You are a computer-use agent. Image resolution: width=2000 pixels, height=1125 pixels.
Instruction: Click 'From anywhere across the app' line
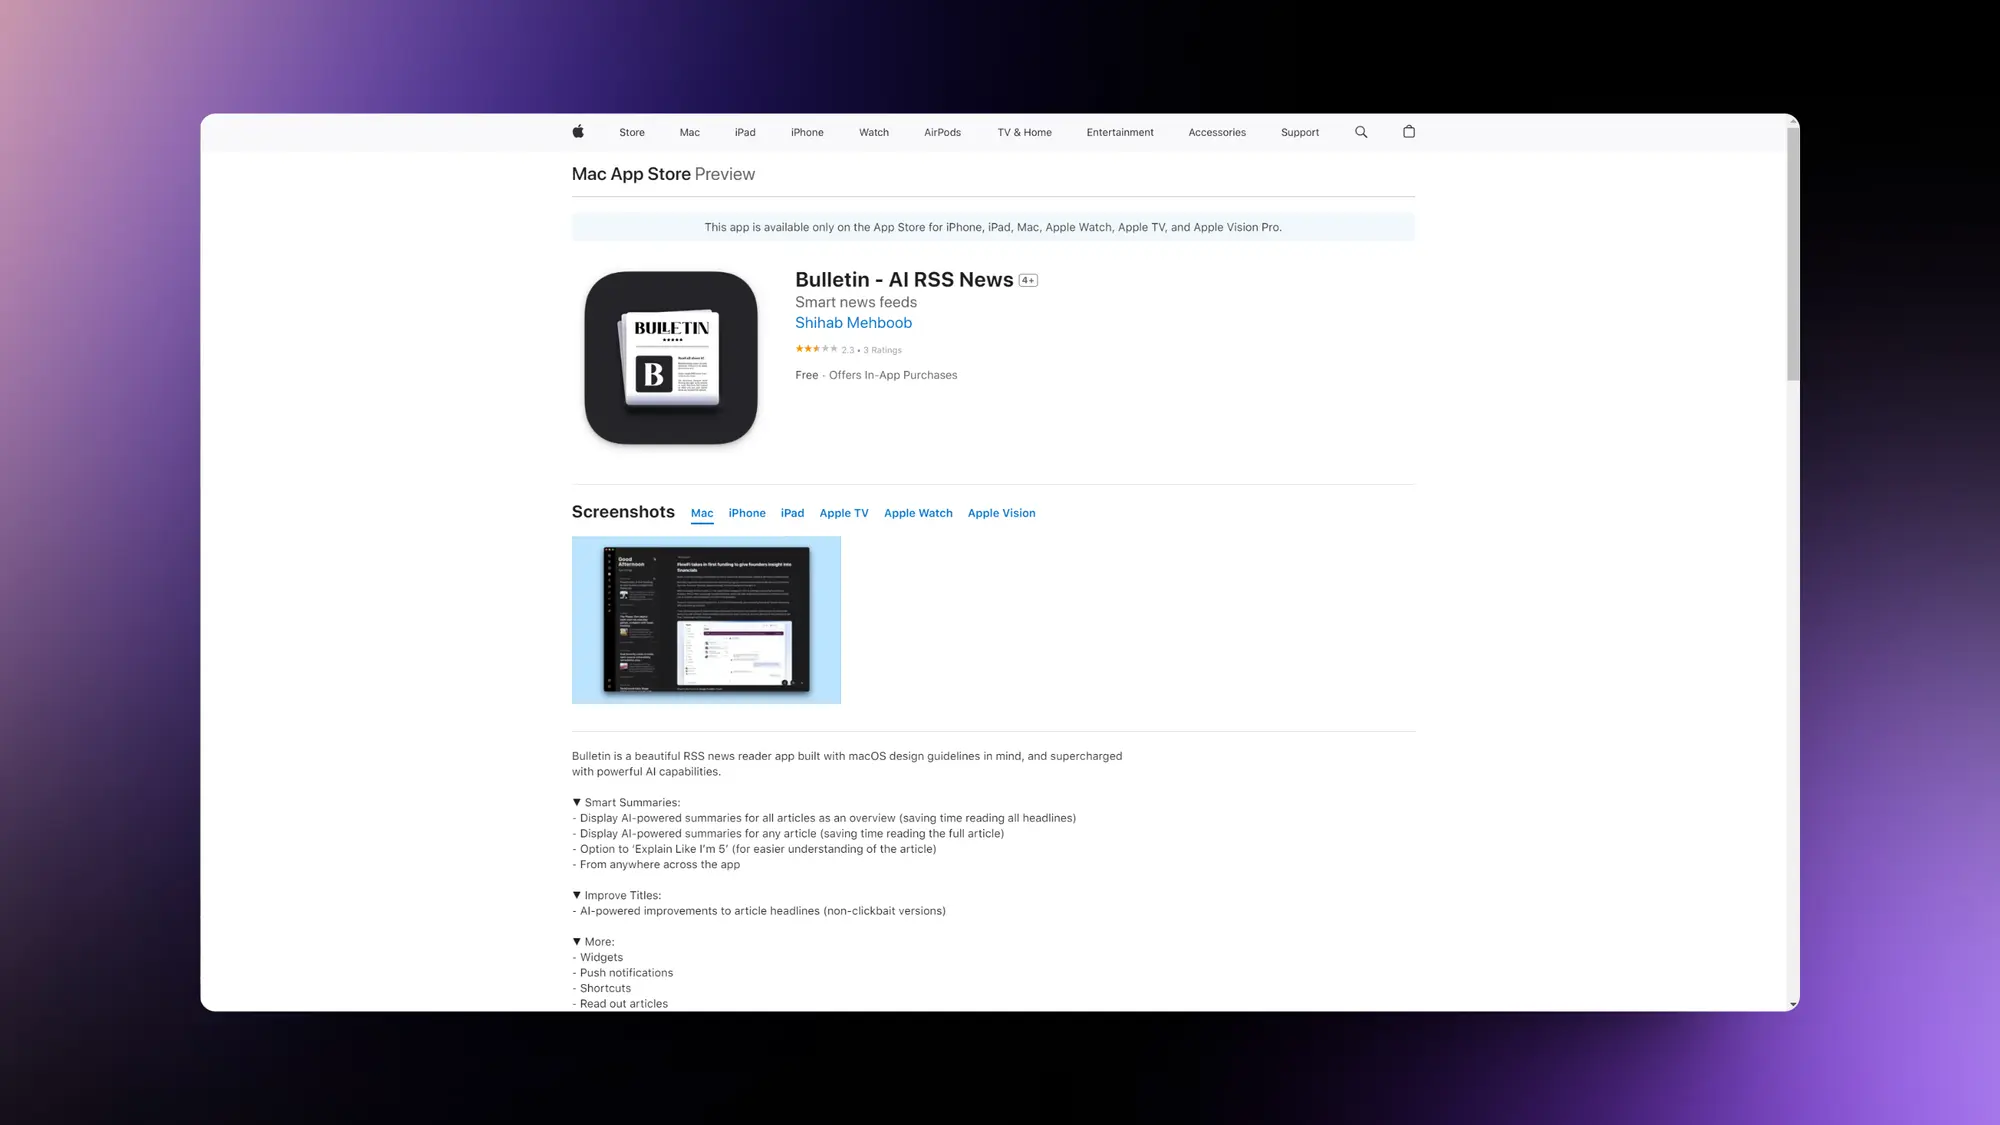pyautogui.click(x=656, y=865)
